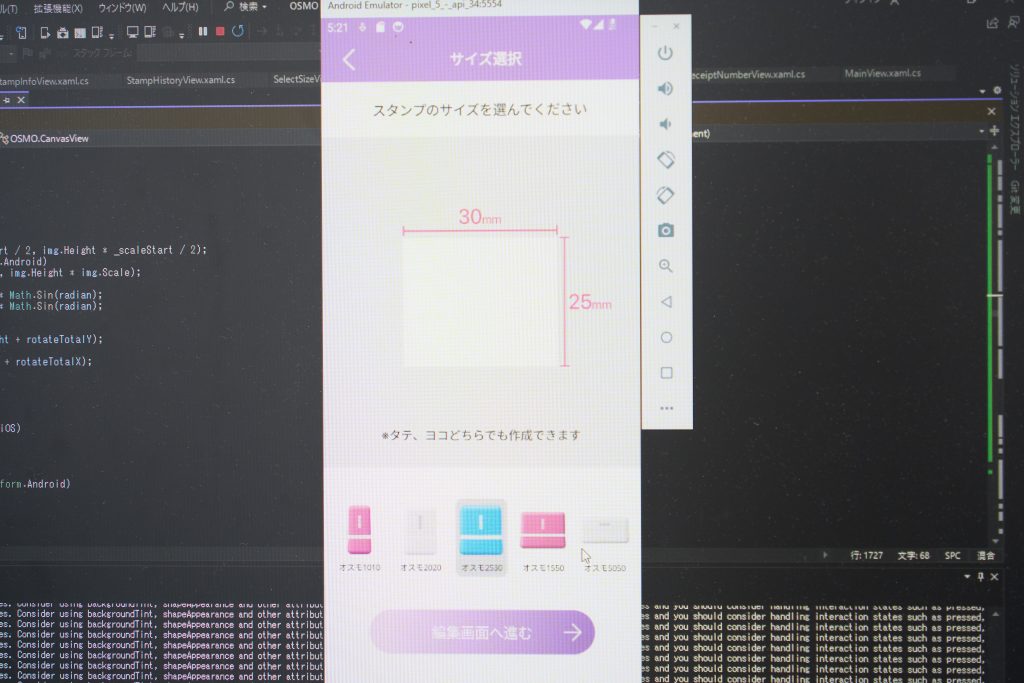Power off the emulator with the power icon
The width and height of the screenshot is (1024, 683).
click(665, 52)
